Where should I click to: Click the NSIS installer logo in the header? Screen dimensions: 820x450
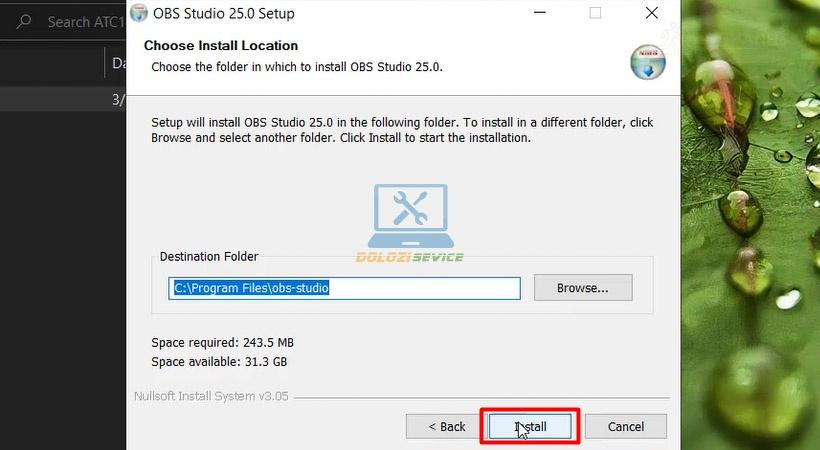[647, 61]
